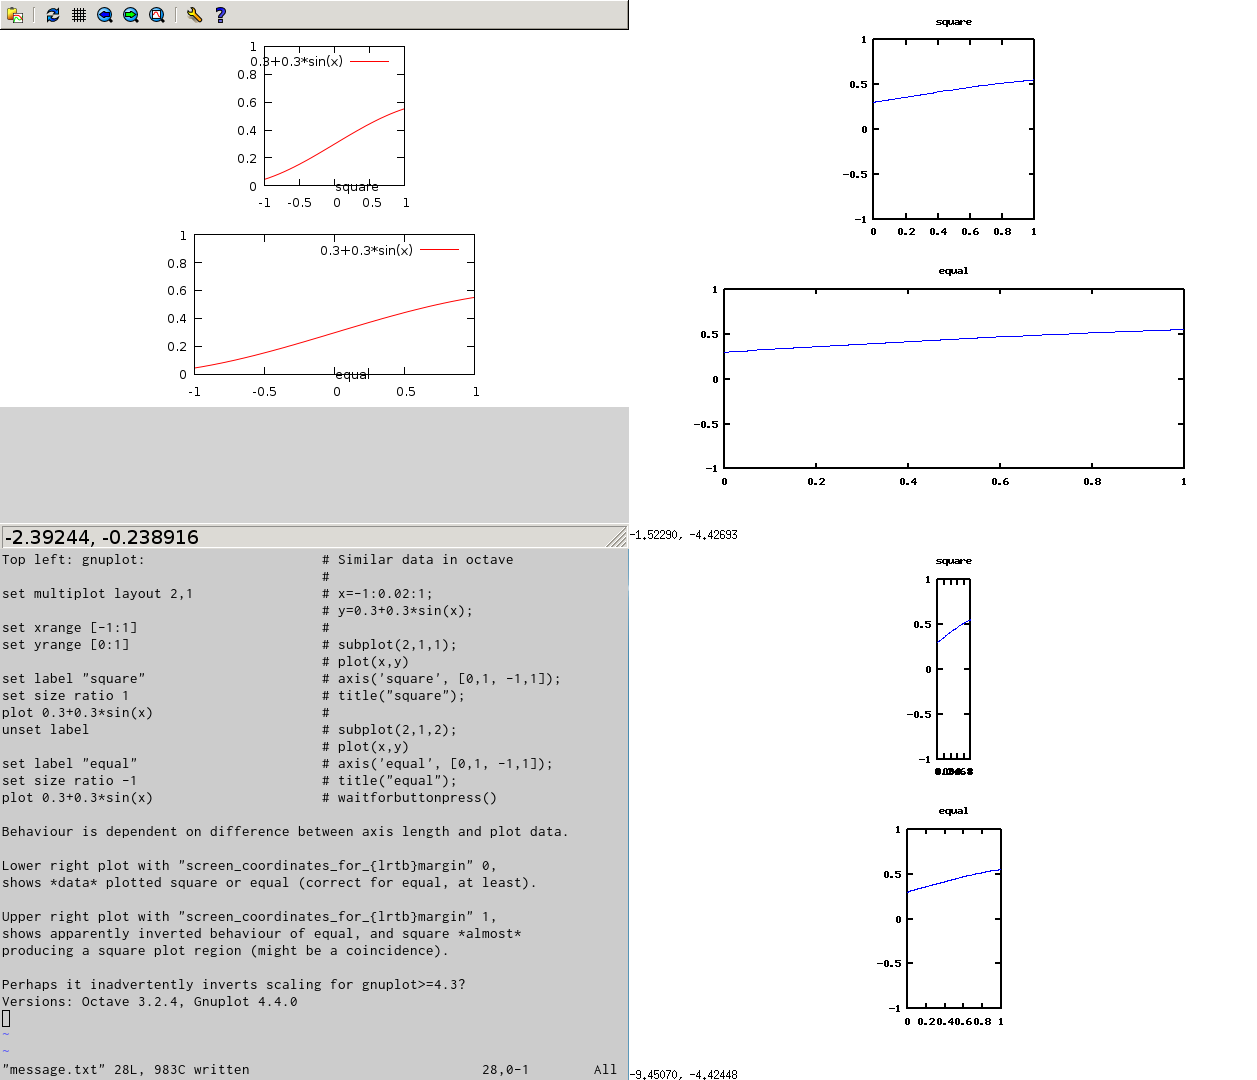Click the line starting "Lower right plot with"

(x=250, y=866)
